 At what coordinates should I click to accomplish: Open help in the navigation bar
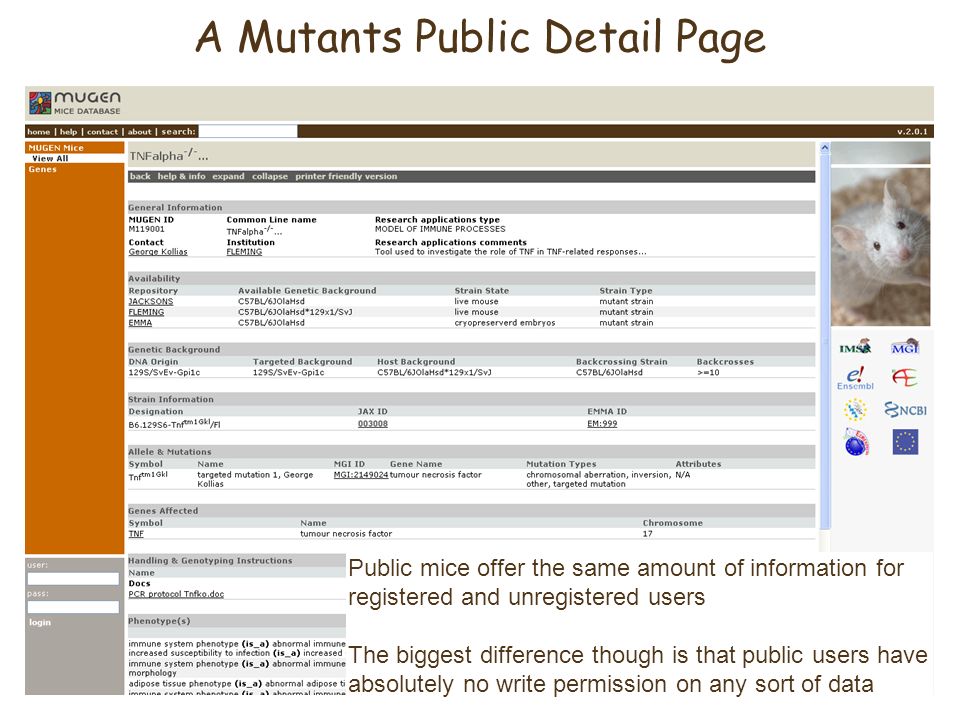click(x=69, y=132)
